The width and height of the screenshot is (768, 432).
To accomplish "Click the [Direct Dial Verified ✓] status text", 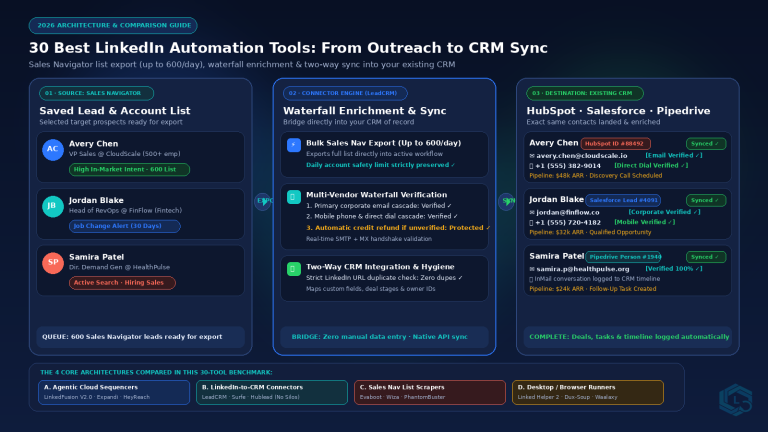I will (651, 166).
